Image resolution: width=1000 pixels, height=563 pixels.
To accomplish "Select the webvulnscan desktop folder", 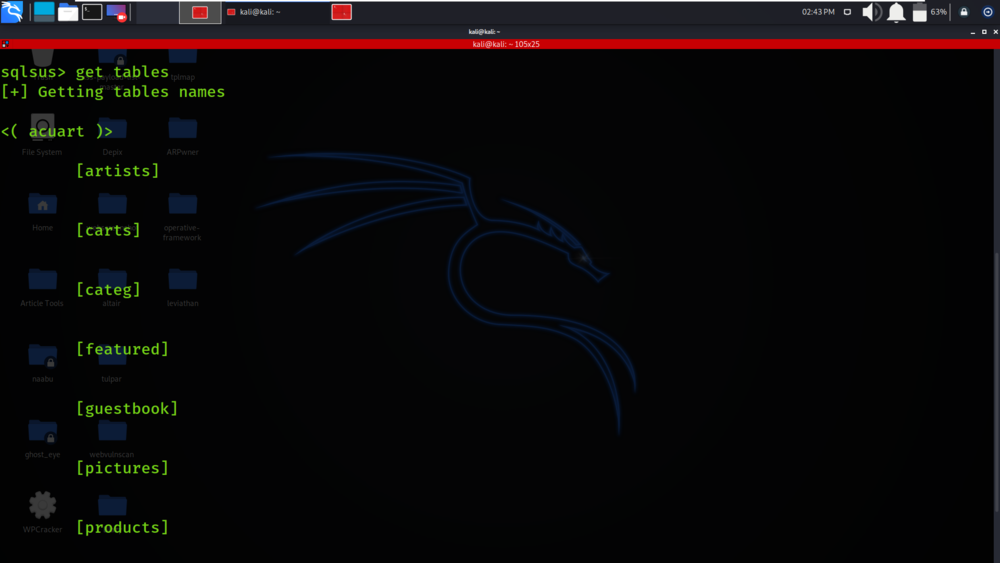I will point(112,438).
